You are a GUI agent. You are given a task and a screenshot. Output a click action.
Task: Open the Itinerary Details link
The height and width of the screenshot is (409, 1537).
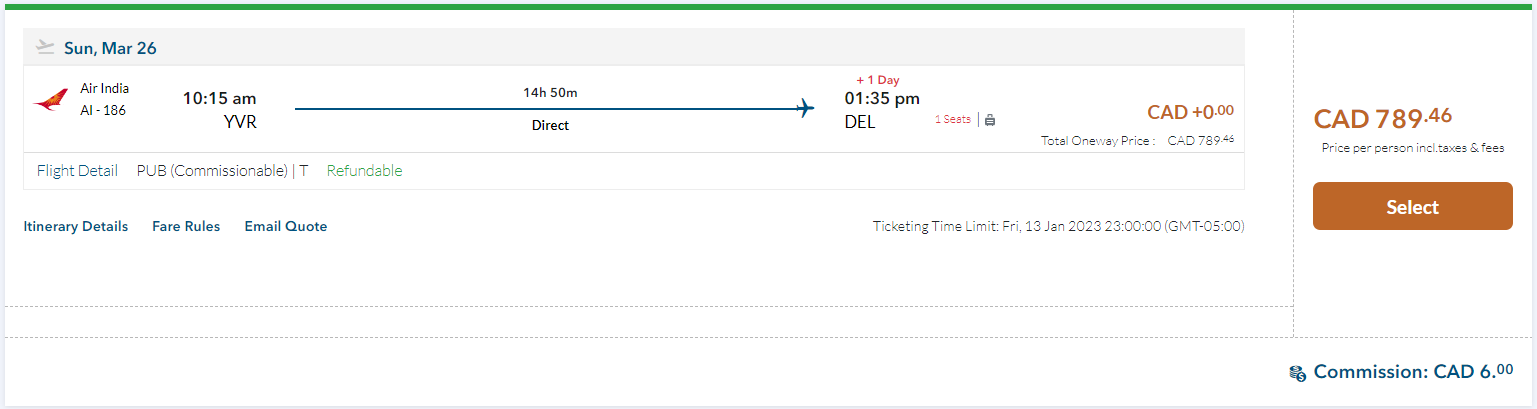[76, 226]
